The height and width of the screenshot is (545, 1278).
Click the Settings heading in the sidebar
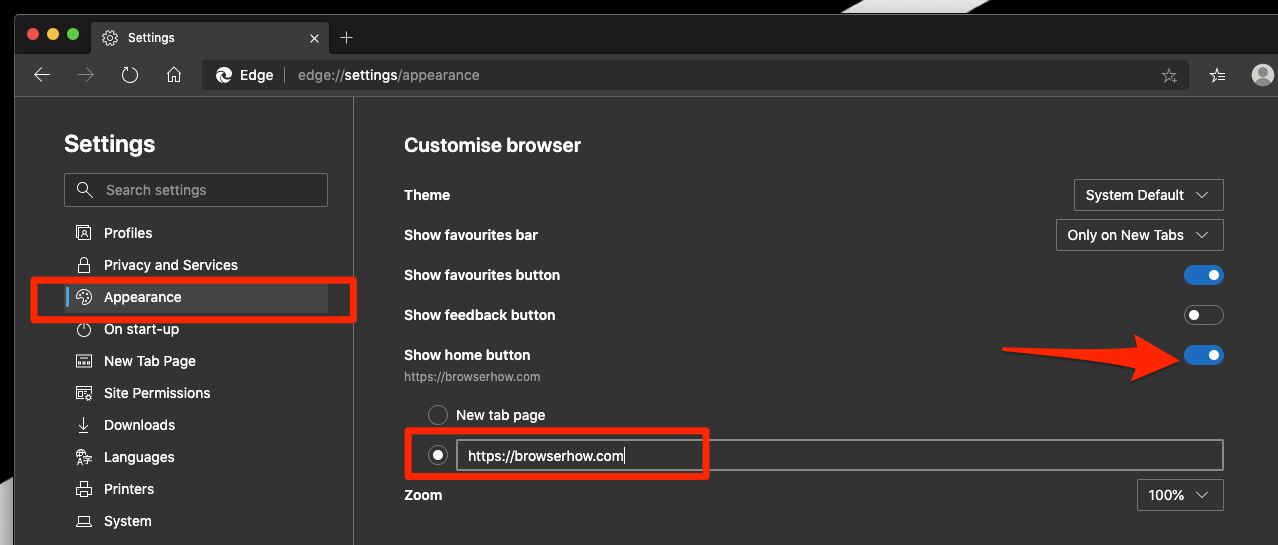pos(110,144)
